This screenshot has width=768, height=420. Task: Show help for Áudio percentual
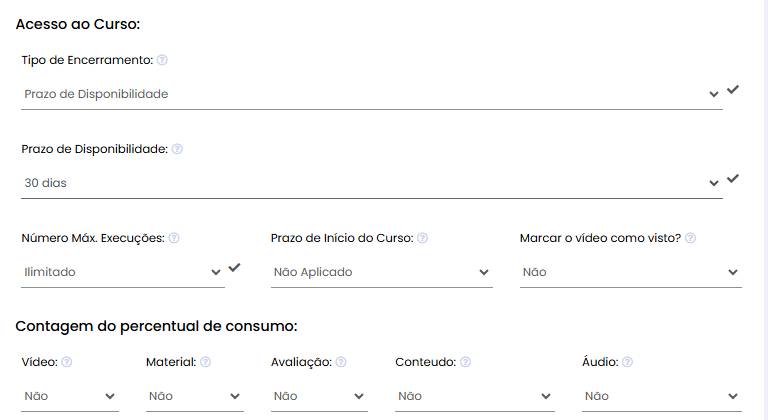(627, 362)
